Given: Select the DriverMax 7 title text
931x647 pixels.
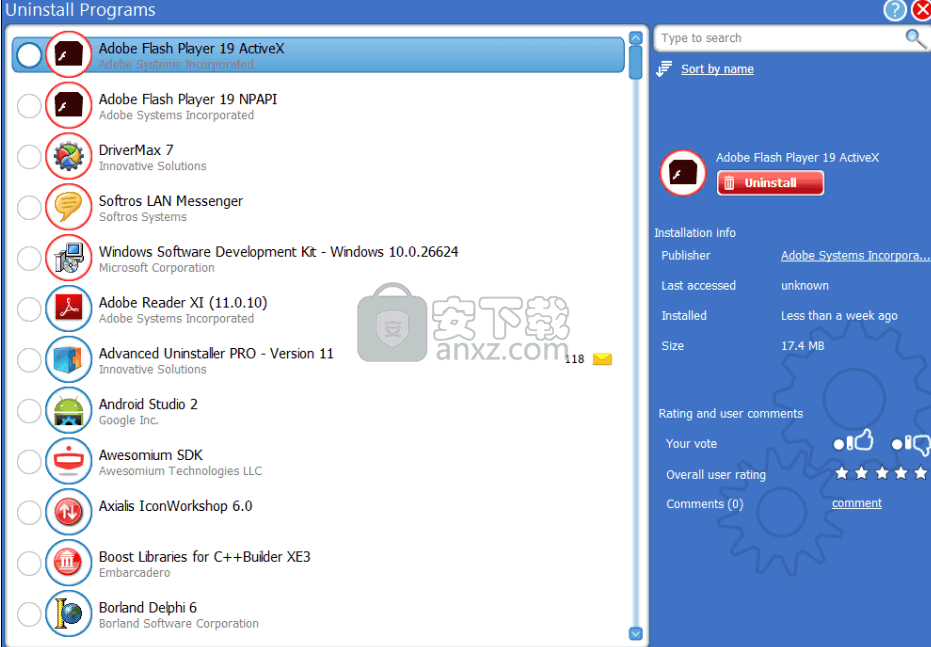Looking at the screenshot, I should [x=136, y=150].
